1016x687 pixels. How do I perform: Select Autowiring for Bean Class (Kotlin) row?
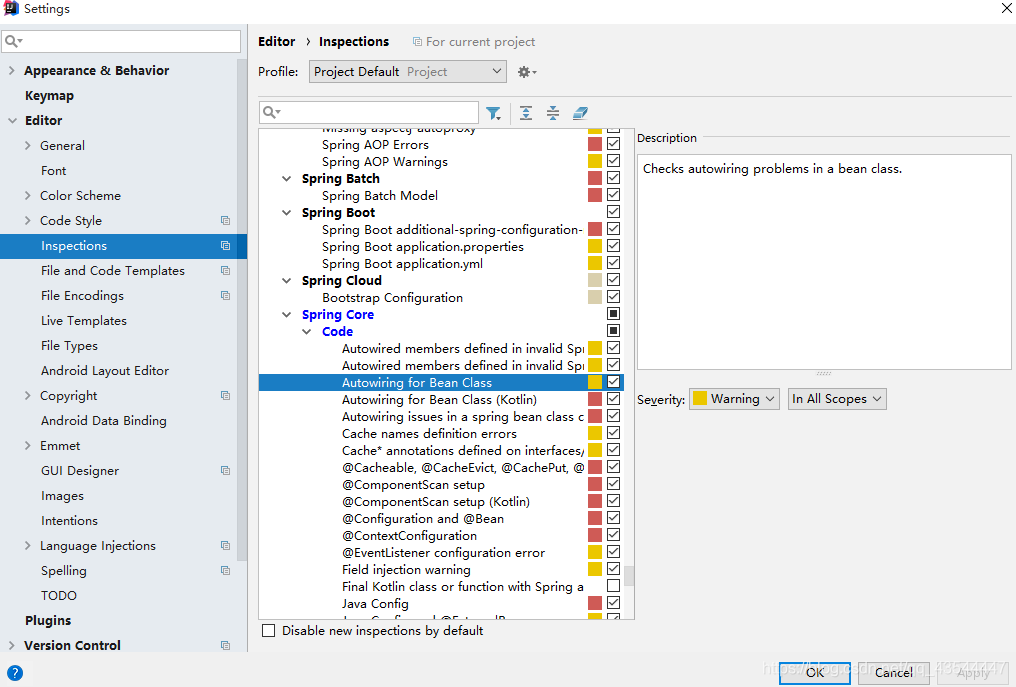(x=441, y=399)
